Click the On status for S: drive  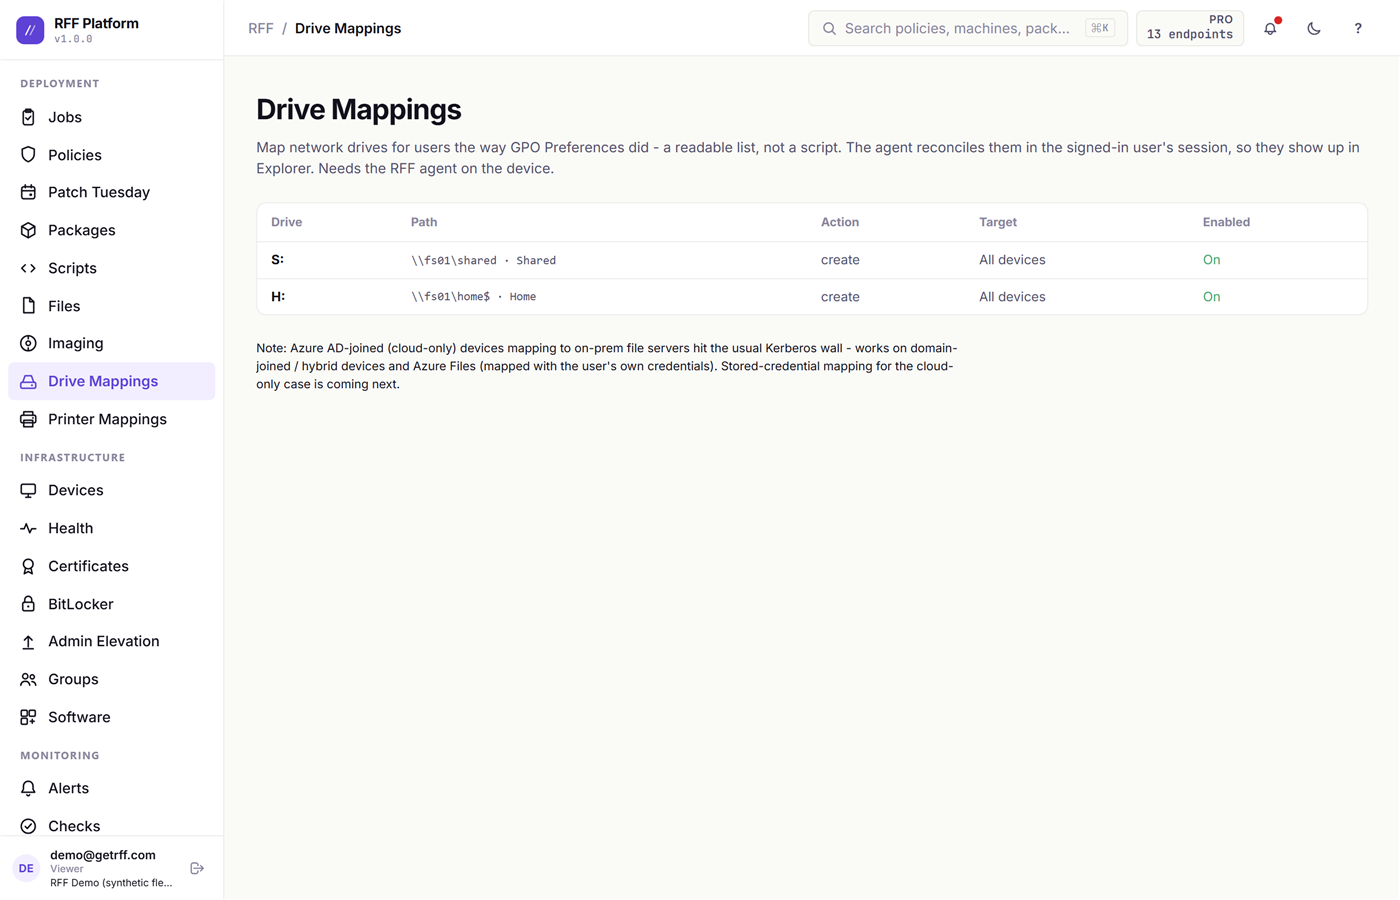click(1211, 260)
